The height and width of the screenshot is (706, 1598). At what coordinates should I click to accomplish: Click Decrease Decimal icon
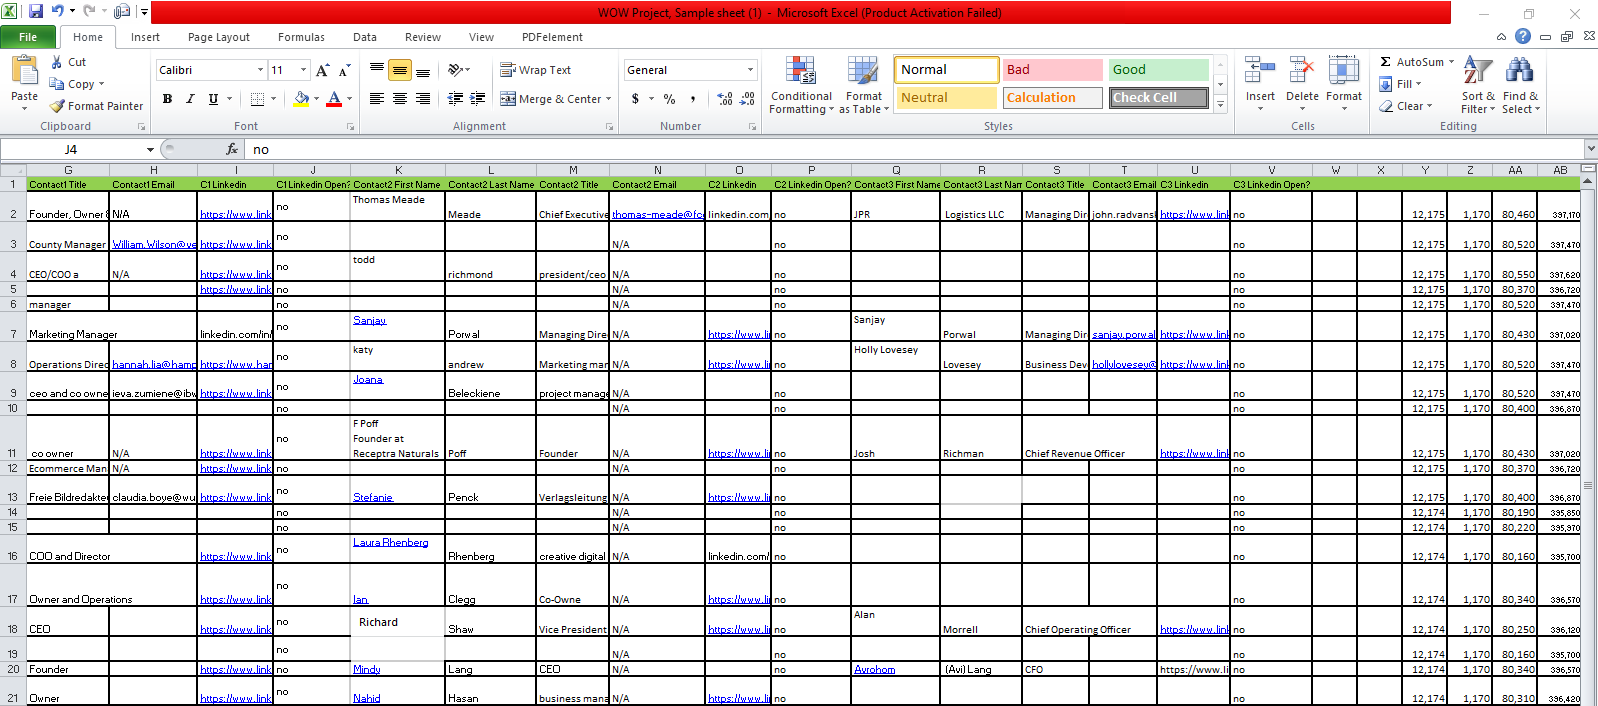(x=748, y=99)
